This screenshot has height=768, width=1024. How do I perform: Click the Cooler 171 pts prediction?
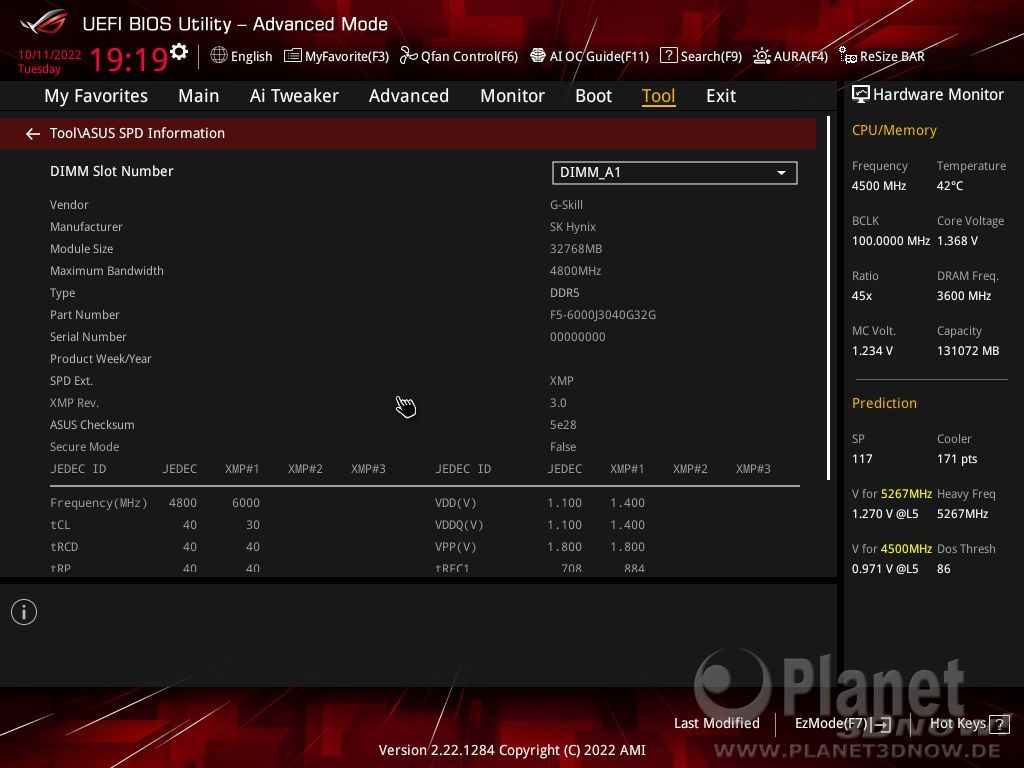tap(957, 458)
